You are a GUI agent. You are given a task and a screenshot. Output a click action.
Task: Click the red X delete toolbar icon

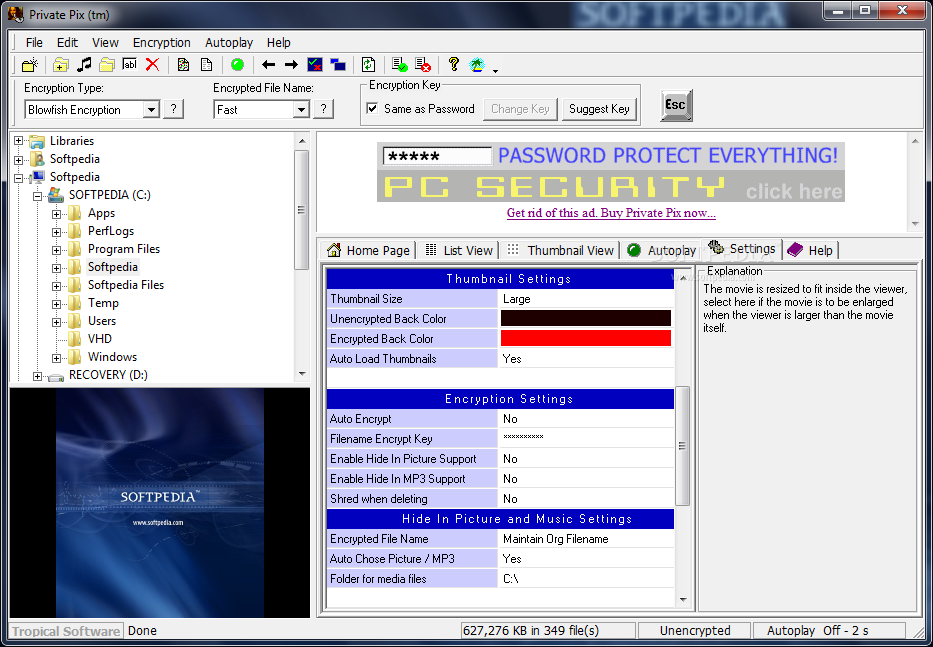(153, 65)
